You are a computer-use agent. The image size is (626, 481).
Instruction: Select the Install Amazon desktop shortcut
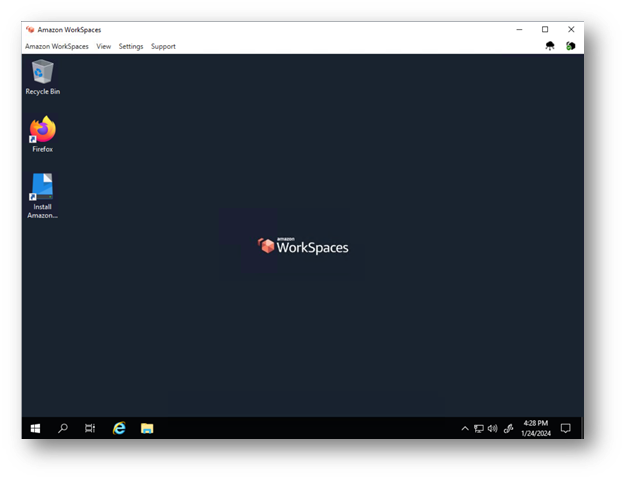(x=42, y=196)
